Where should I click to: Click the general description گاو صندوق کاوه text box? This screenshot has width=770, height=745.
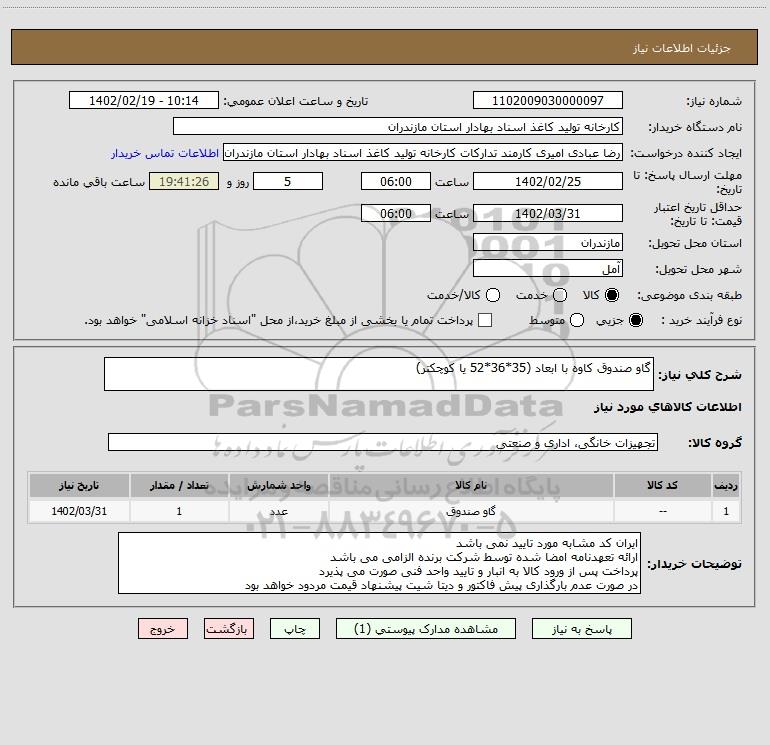(x=379, y=374)
